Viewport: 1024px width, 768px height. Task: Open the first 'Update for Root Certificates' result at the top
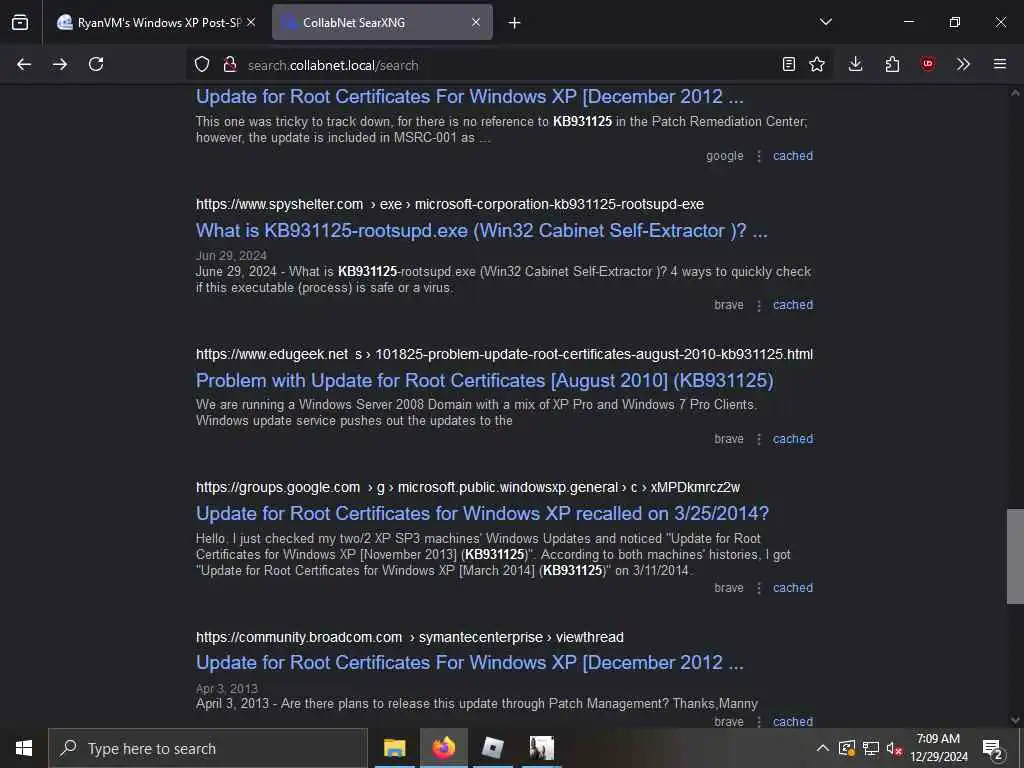[x=470, y=97]
